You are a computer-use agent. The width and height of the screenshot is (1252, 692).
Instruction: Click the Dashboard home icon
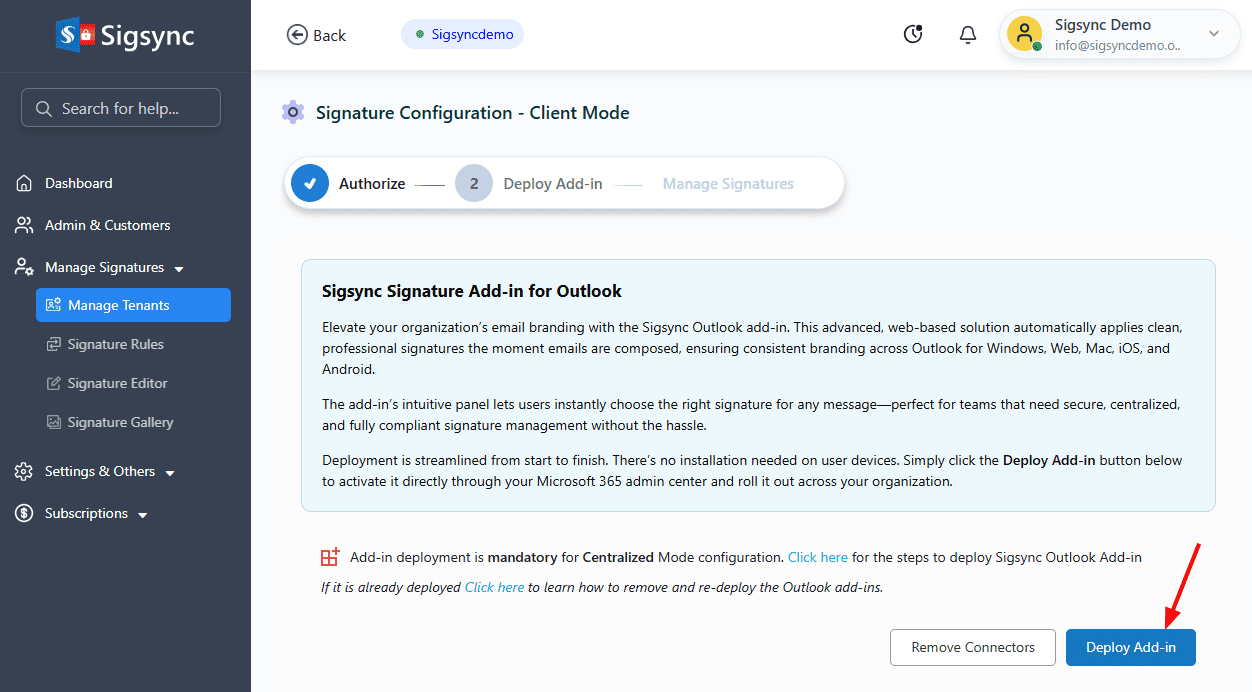pos(24,184)
